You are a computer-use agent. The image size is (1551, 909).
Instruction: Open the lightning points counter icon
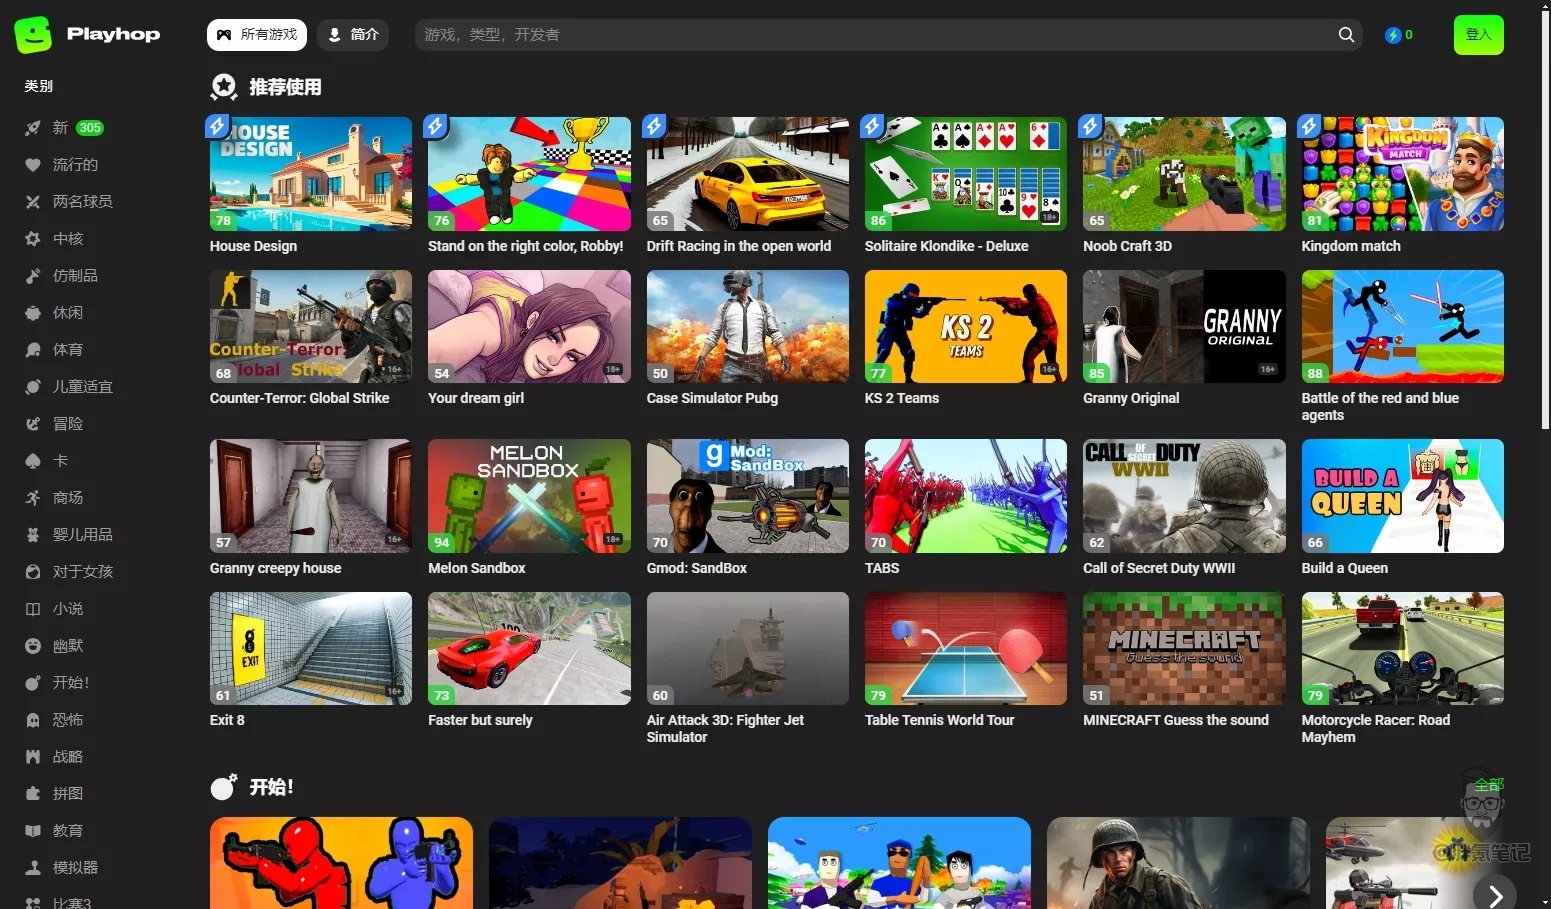tap(1393, 35)
